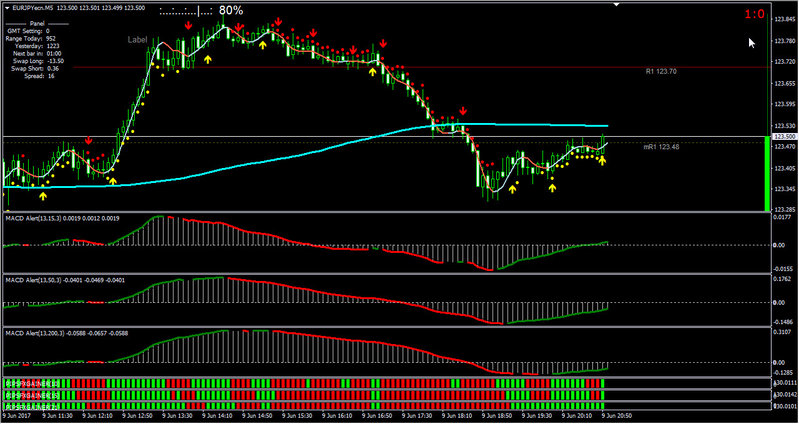Click the 123.285 price scale value

point(783,209)
